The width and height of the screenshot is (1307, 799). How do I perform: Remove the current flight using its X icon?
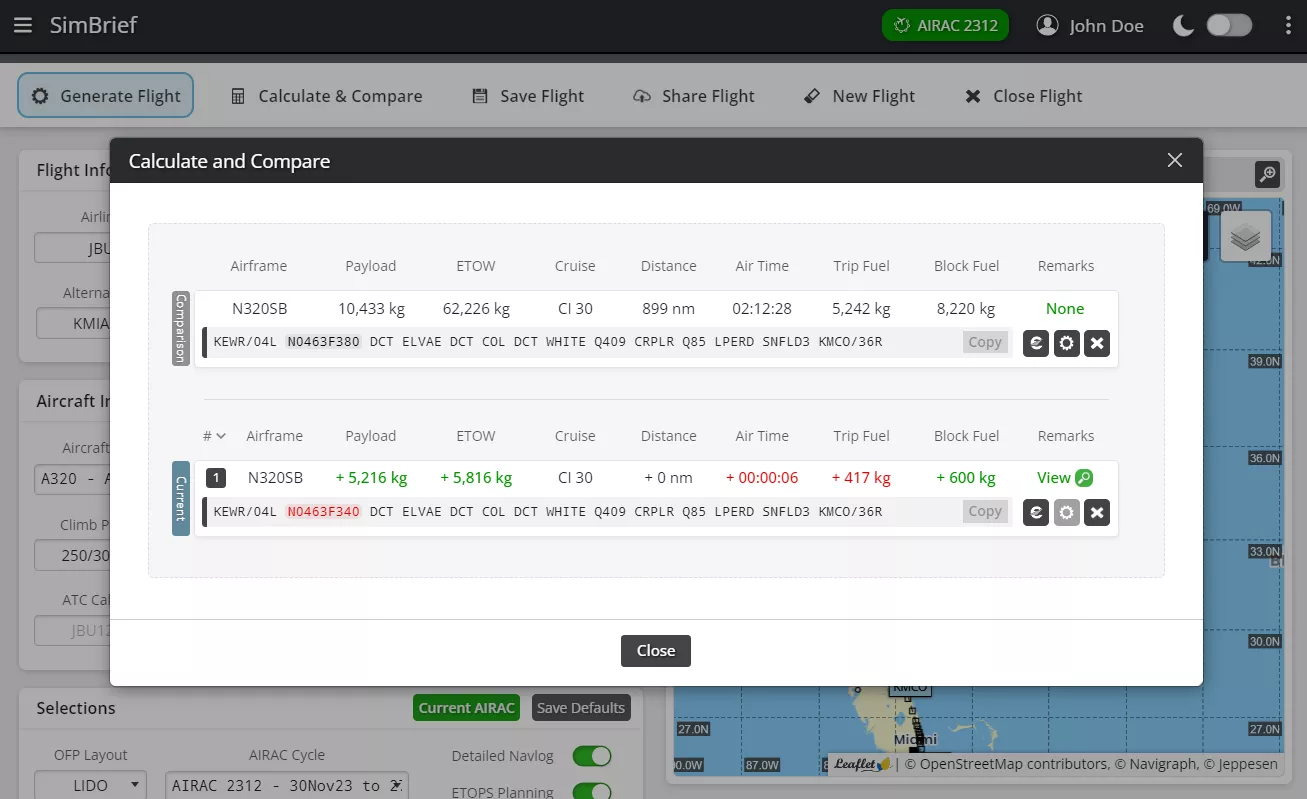pos(1097,512)
